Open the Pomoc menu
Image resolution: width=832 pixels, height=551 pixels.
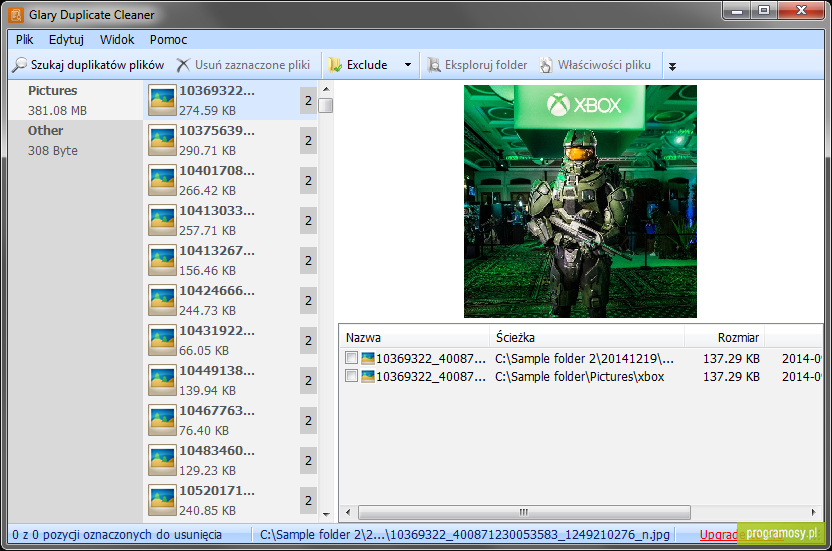168,40
